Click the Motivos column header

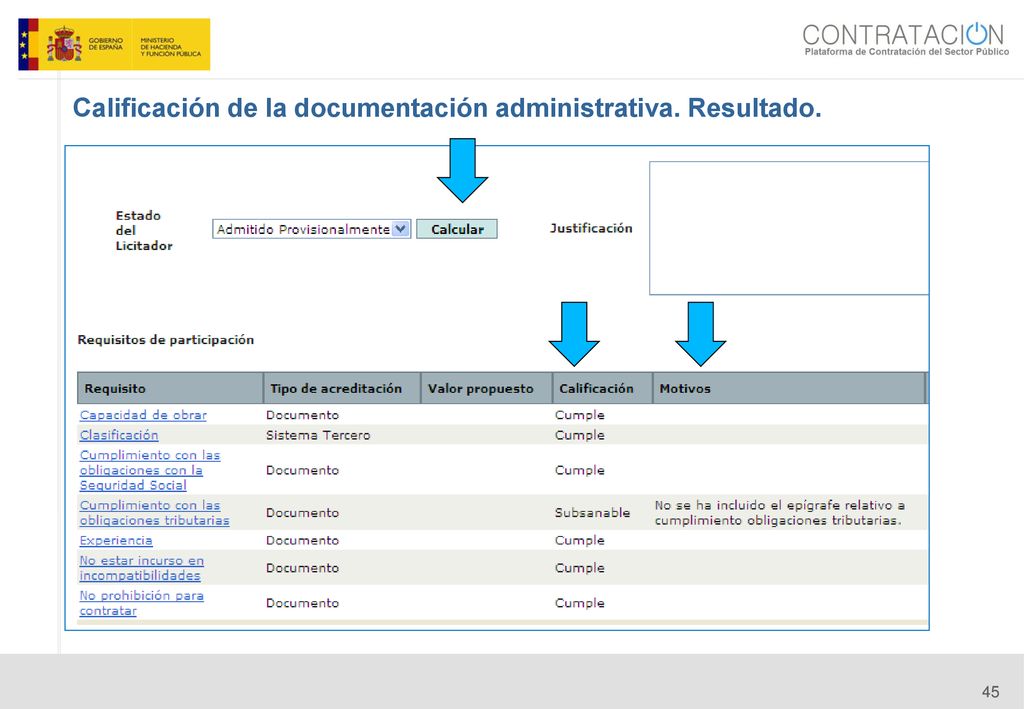point(789,388)
